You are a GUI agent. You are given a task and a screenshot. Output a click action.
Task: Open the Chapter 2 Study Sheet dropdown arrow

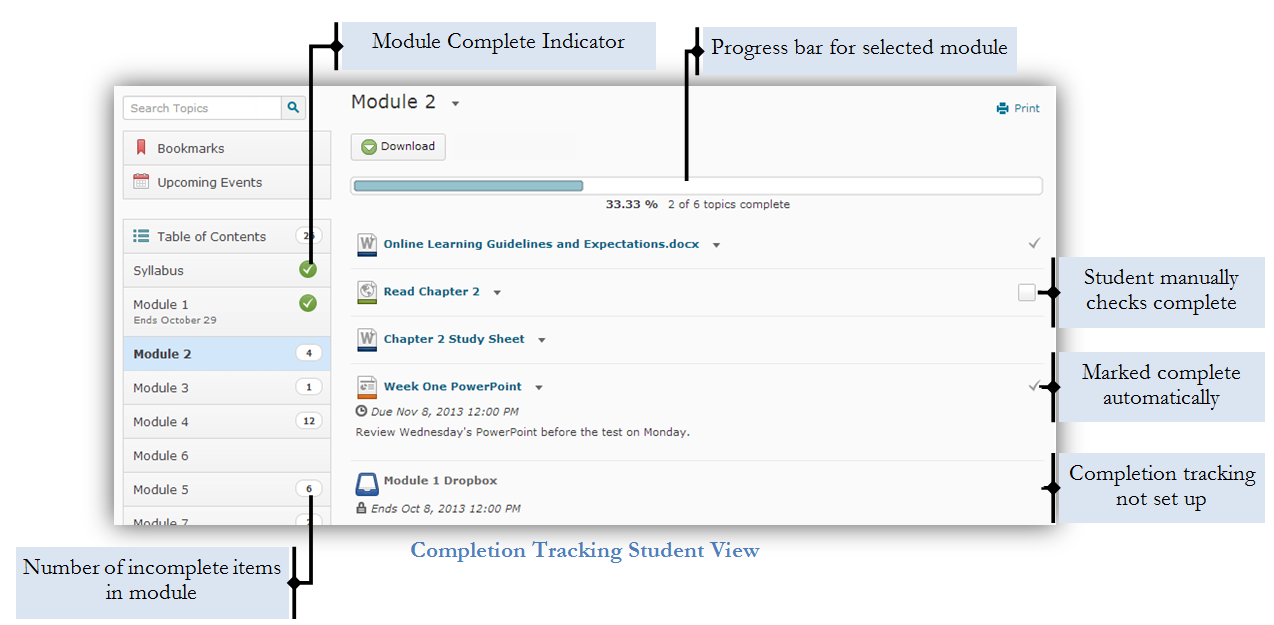(542, 340)
